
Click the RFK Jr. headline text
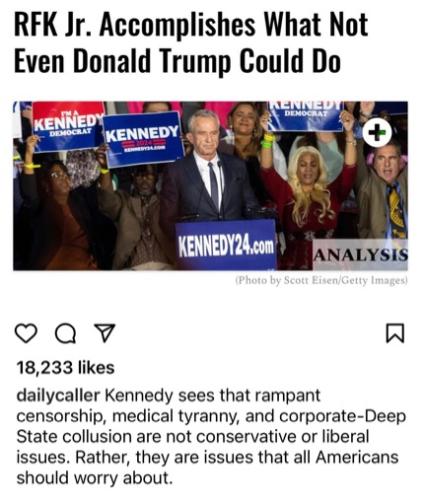pyautogui.click(x=191, y=43)
